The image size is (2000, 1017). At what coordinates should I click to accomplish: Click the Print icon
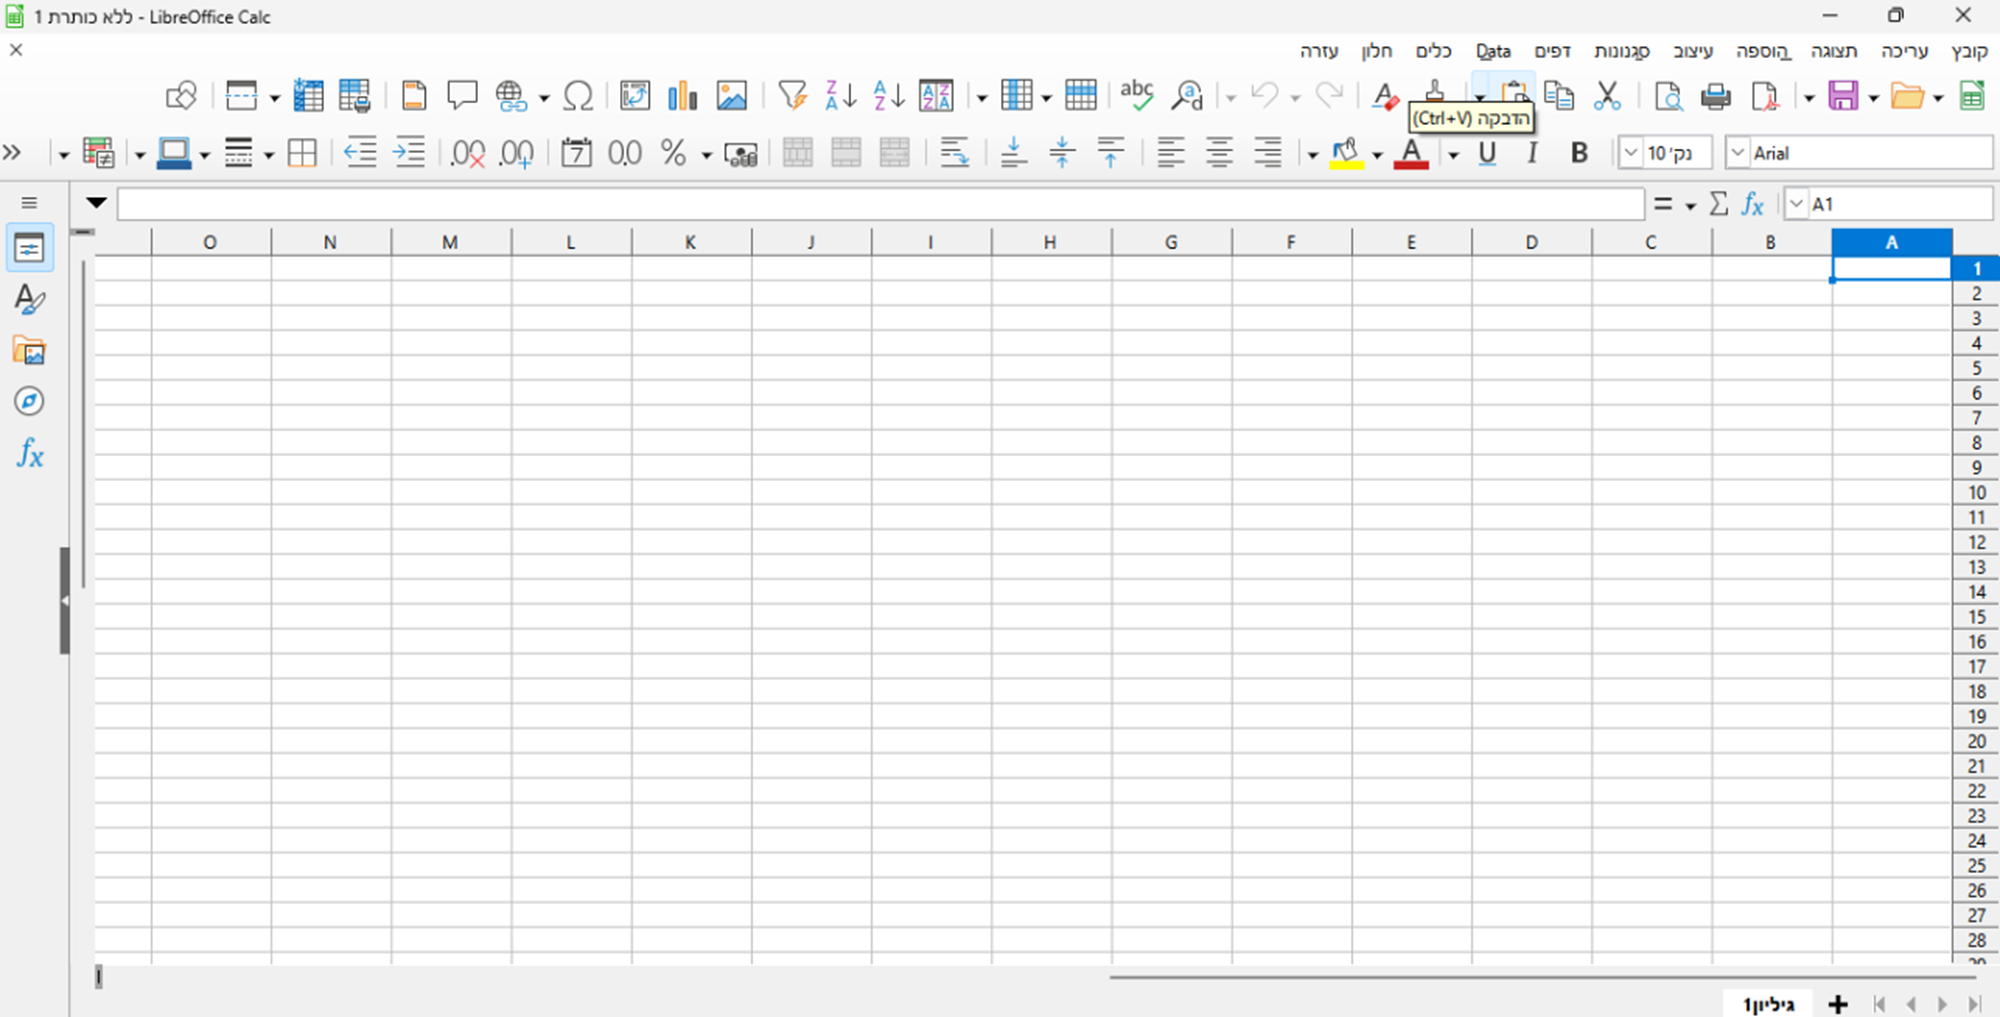click(x=1716, y=96)
